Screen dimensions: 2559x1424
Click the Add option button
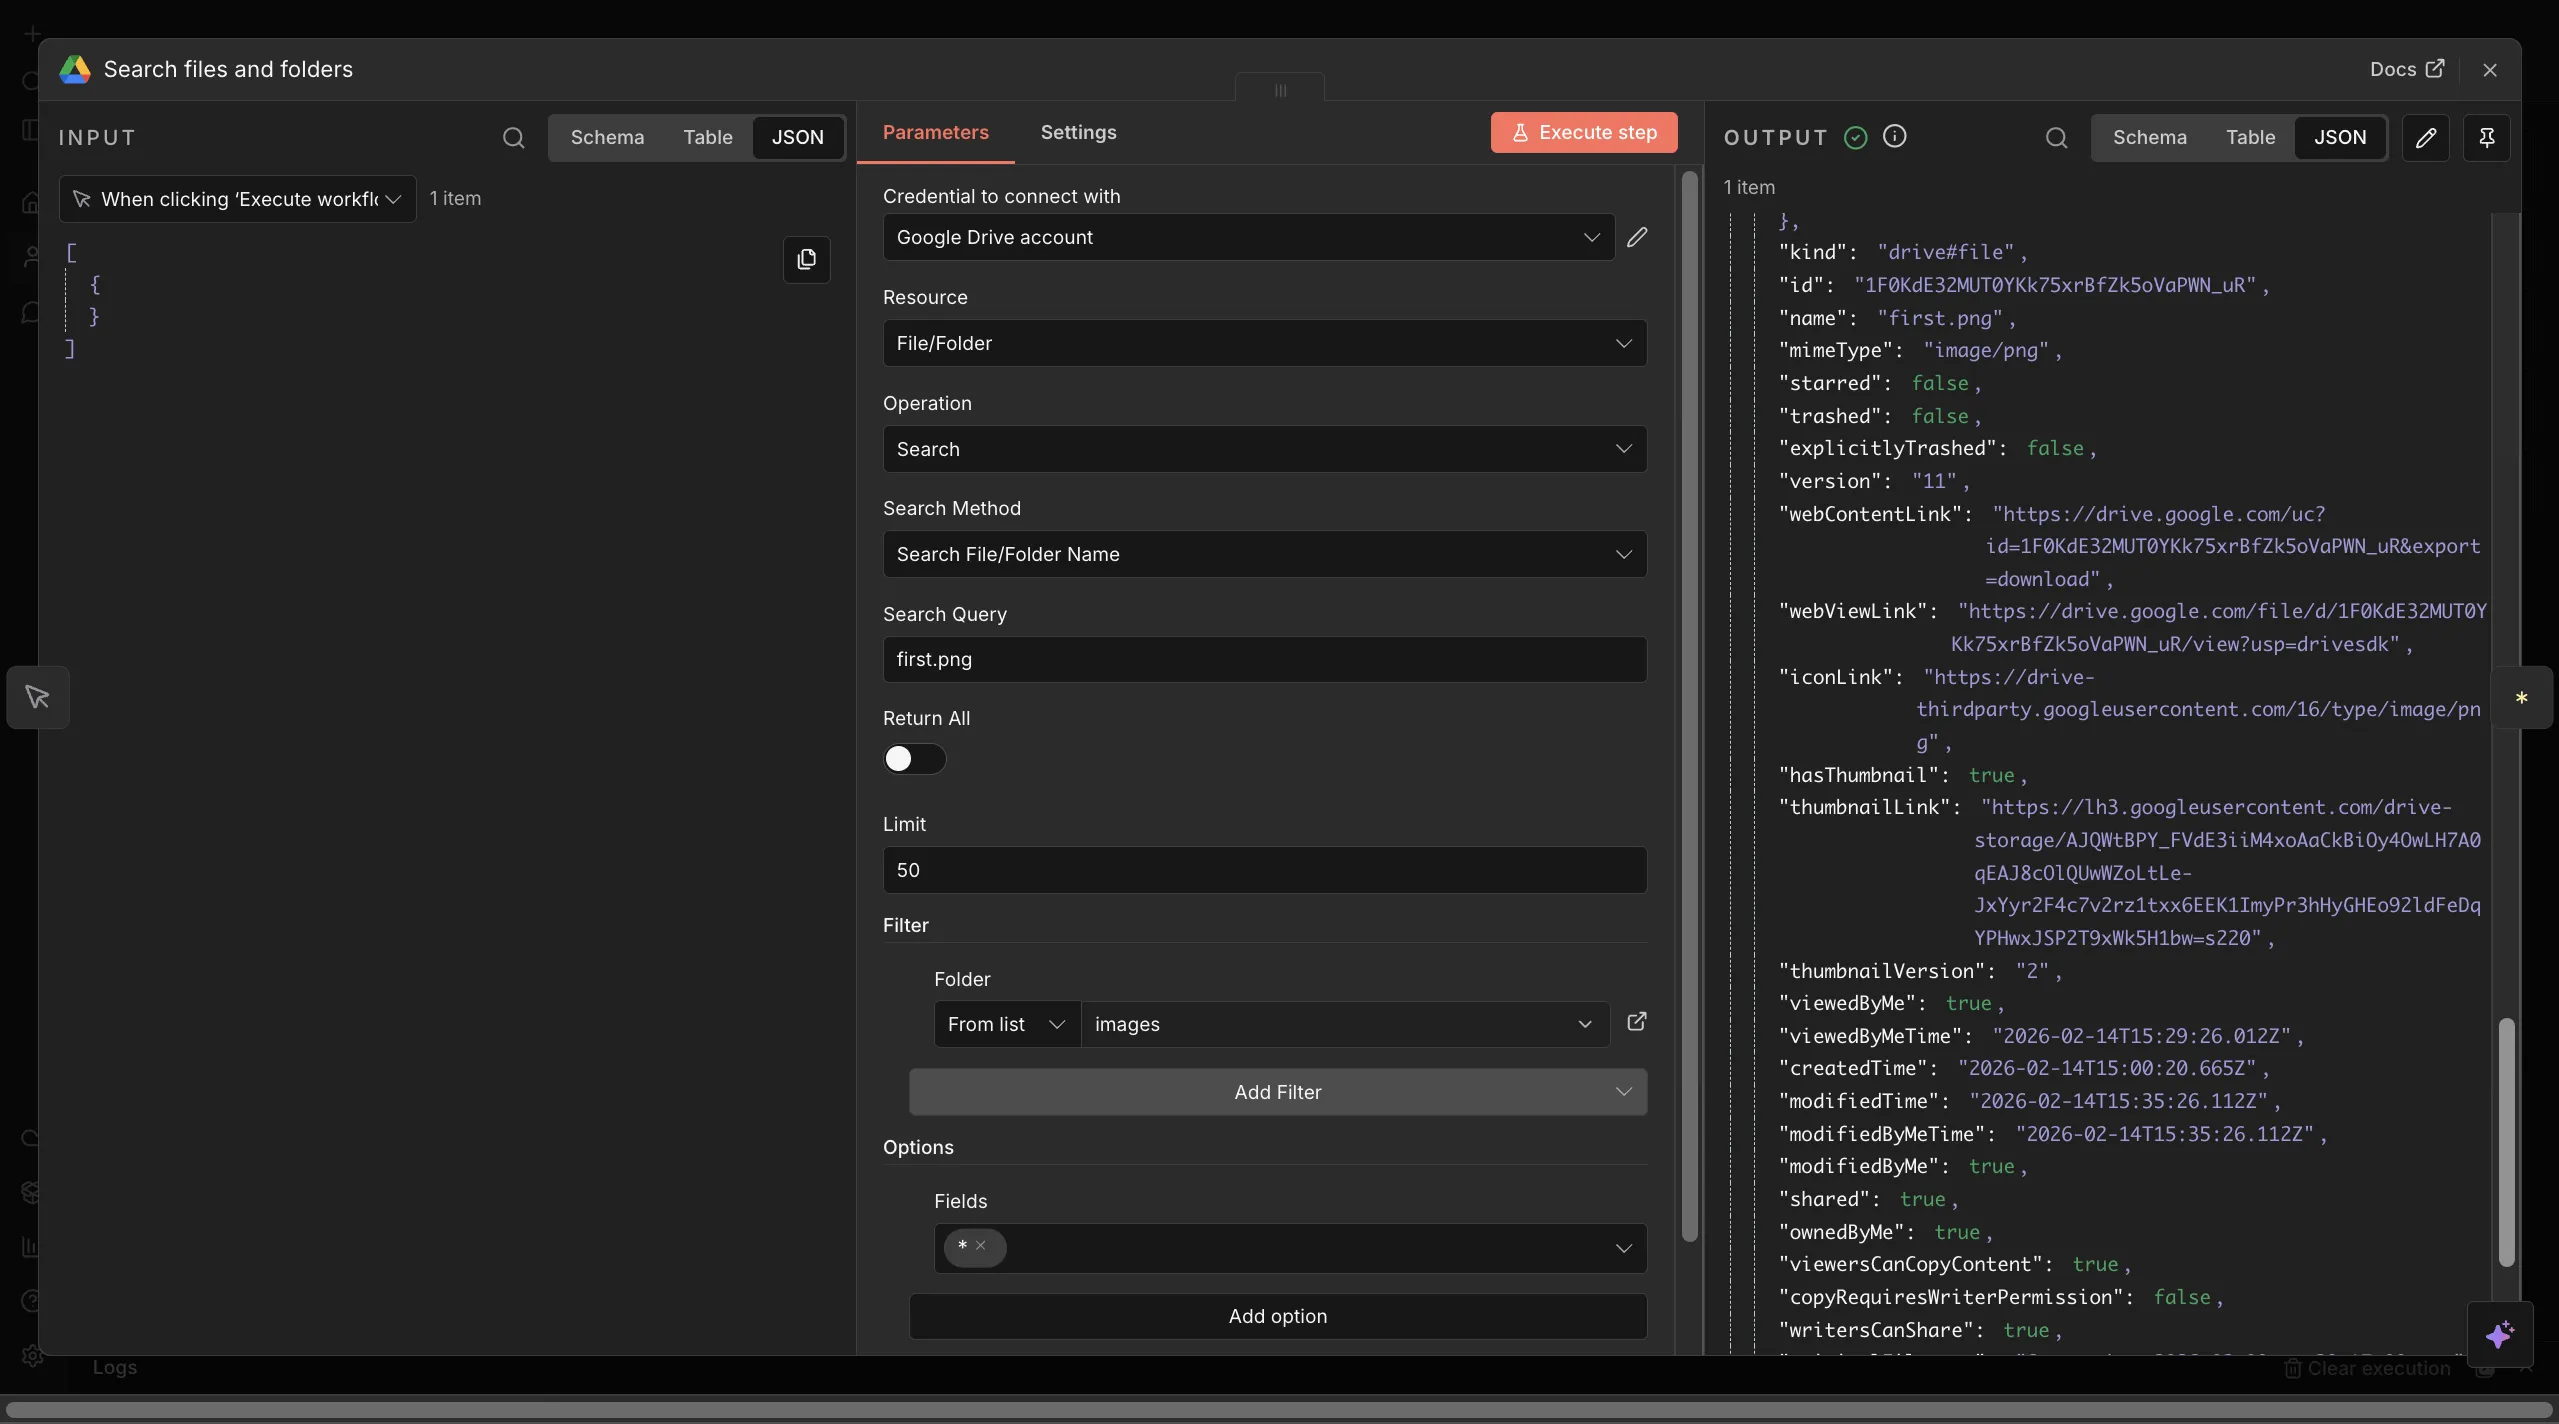click(x=1277, y=1316)
